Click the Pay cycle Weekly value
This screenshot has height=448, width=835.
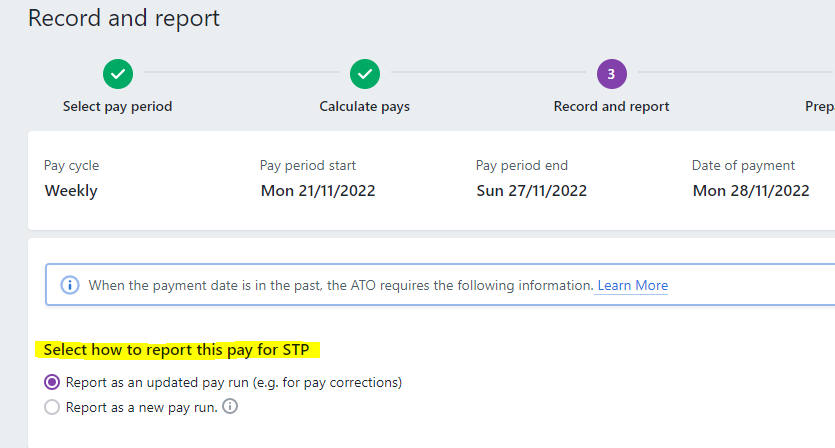71,190
